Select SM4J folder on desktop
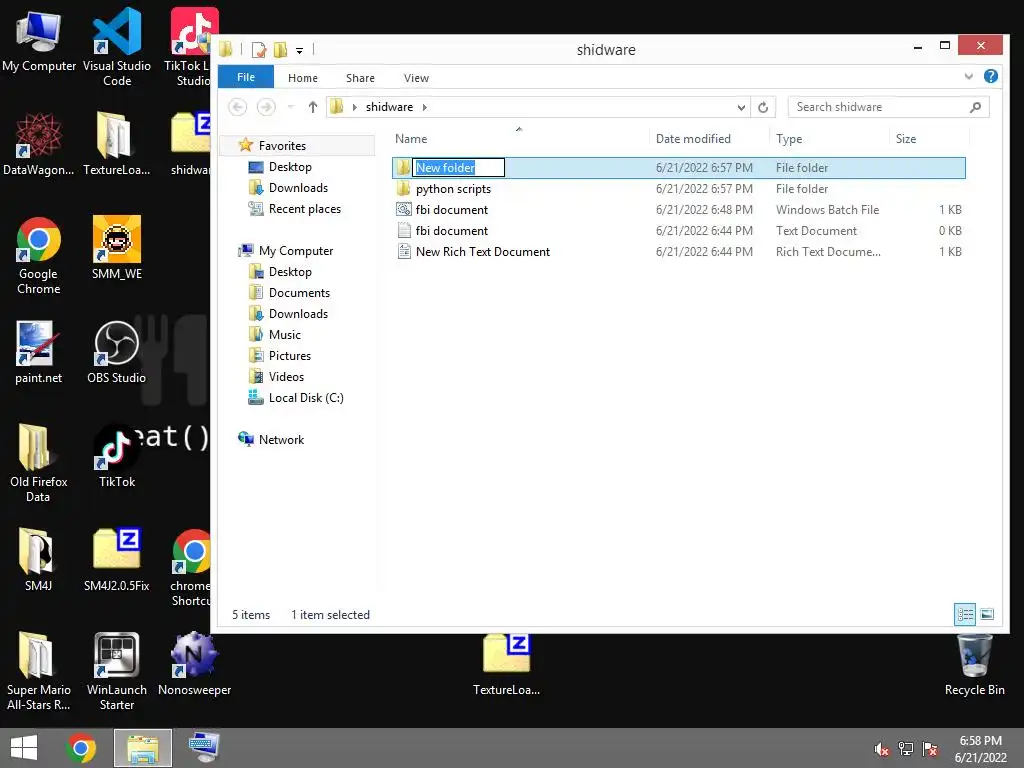The width and height of the screenshot is (1024, 768). (38, 560)
